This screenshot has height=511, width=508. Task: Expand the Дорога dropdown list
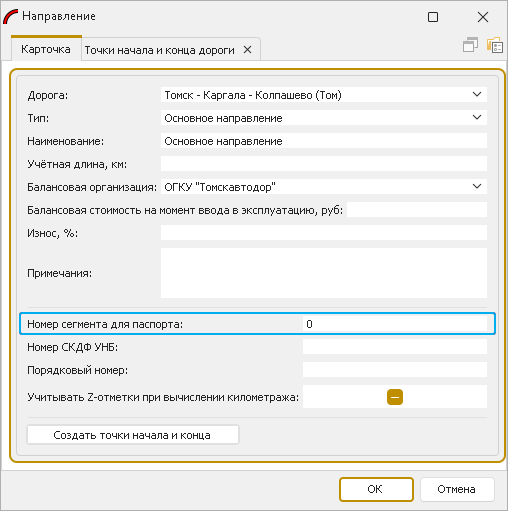[477, 94]
